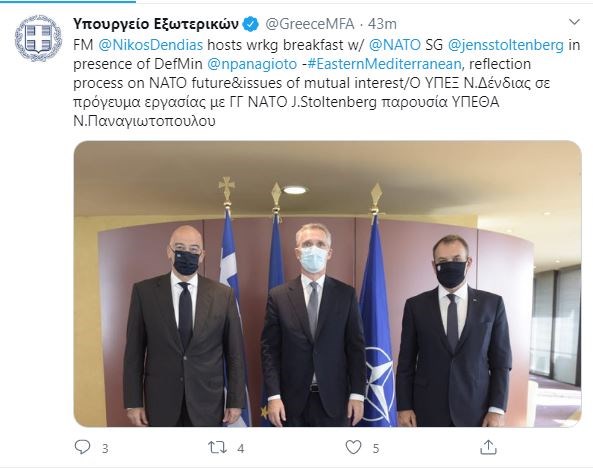Viewport: 593px width, 469px height.
Task: Open the Greek MFA profile avatar
Action: tap(38, 38)
